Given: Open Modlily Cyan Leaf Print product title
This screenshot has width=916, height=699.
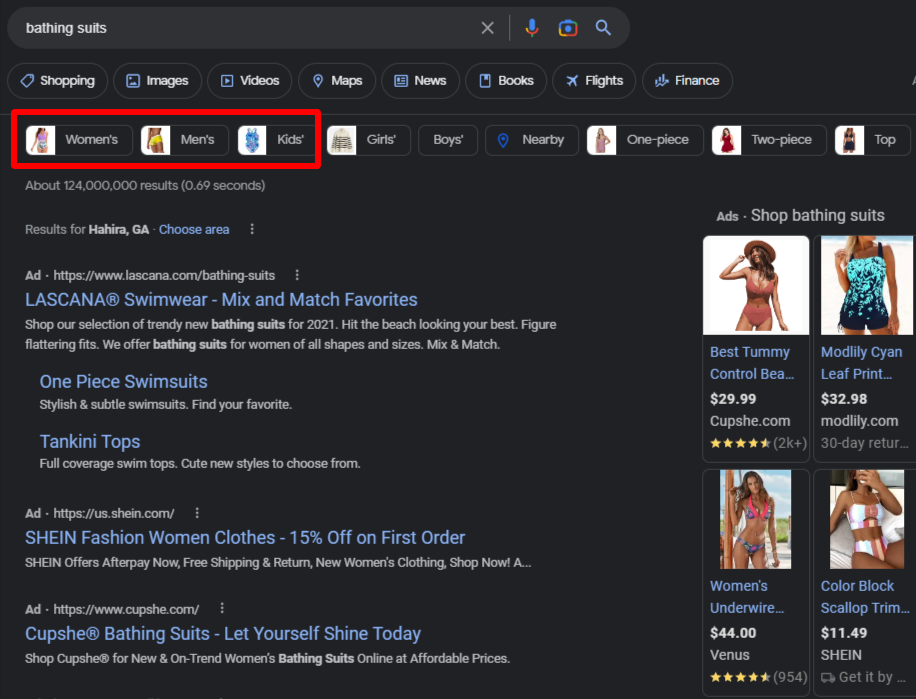Looking at the screenshot, I should 861,363.
